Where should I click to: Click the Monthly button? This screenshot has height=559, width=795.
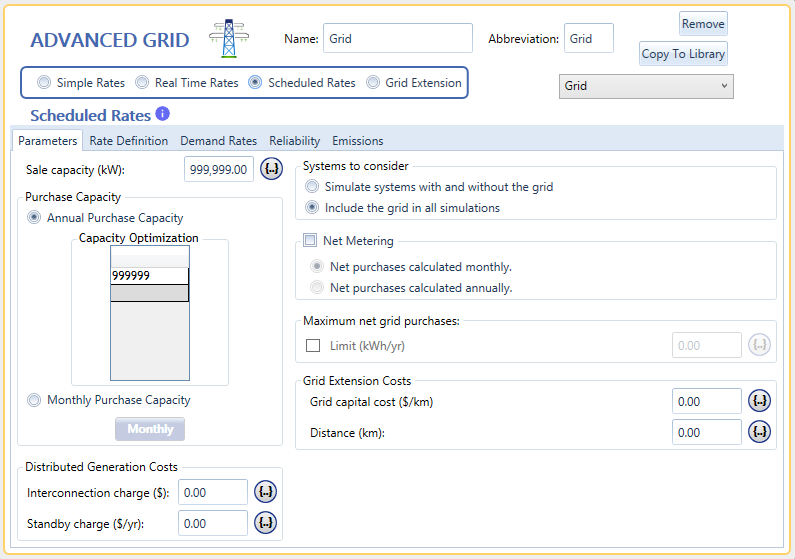point(150,429)
